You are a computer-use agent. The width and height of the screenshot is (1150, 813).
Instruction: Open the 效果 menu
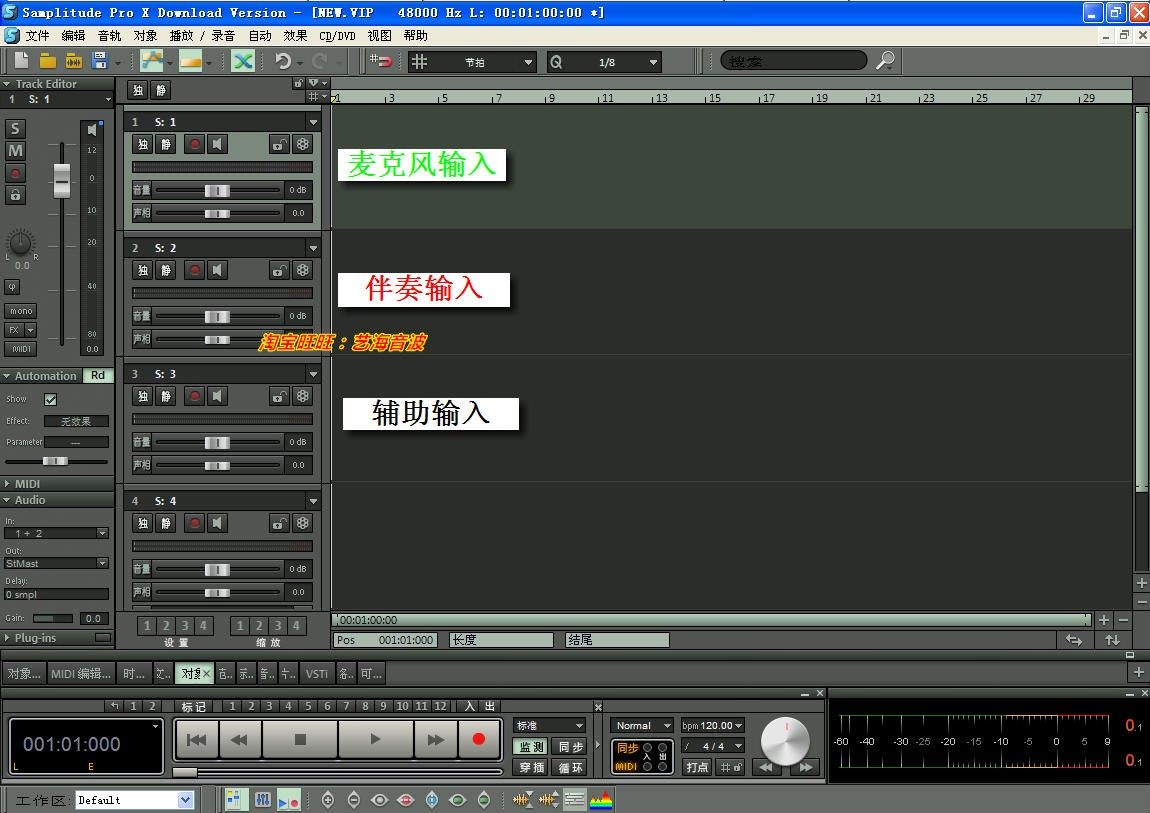coord(295,35)
